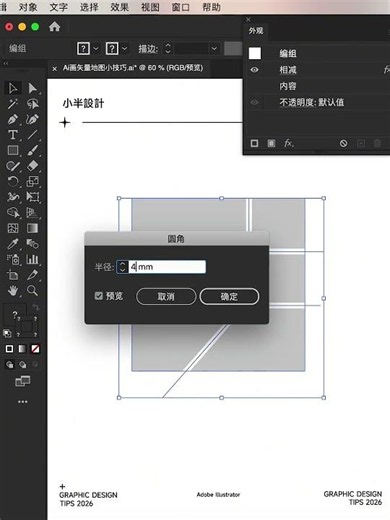Choose the Rectangle tool
390x520 pixels.
tap(13, 151)
